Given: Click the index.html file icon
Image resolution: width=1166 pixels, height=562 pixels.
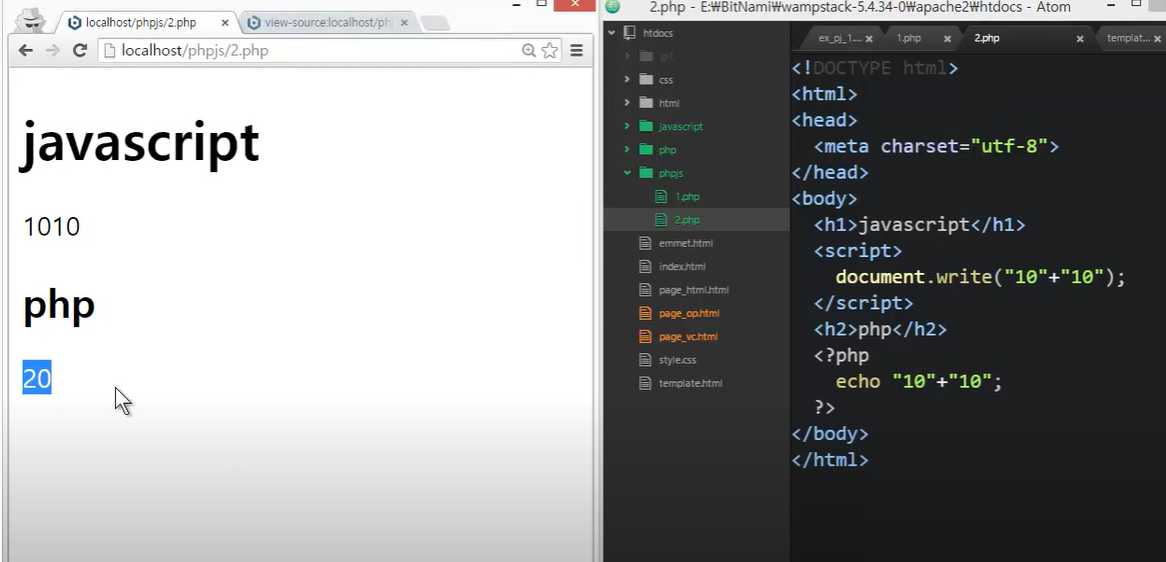Looking at the screenshot, I should tap(645, 266).
